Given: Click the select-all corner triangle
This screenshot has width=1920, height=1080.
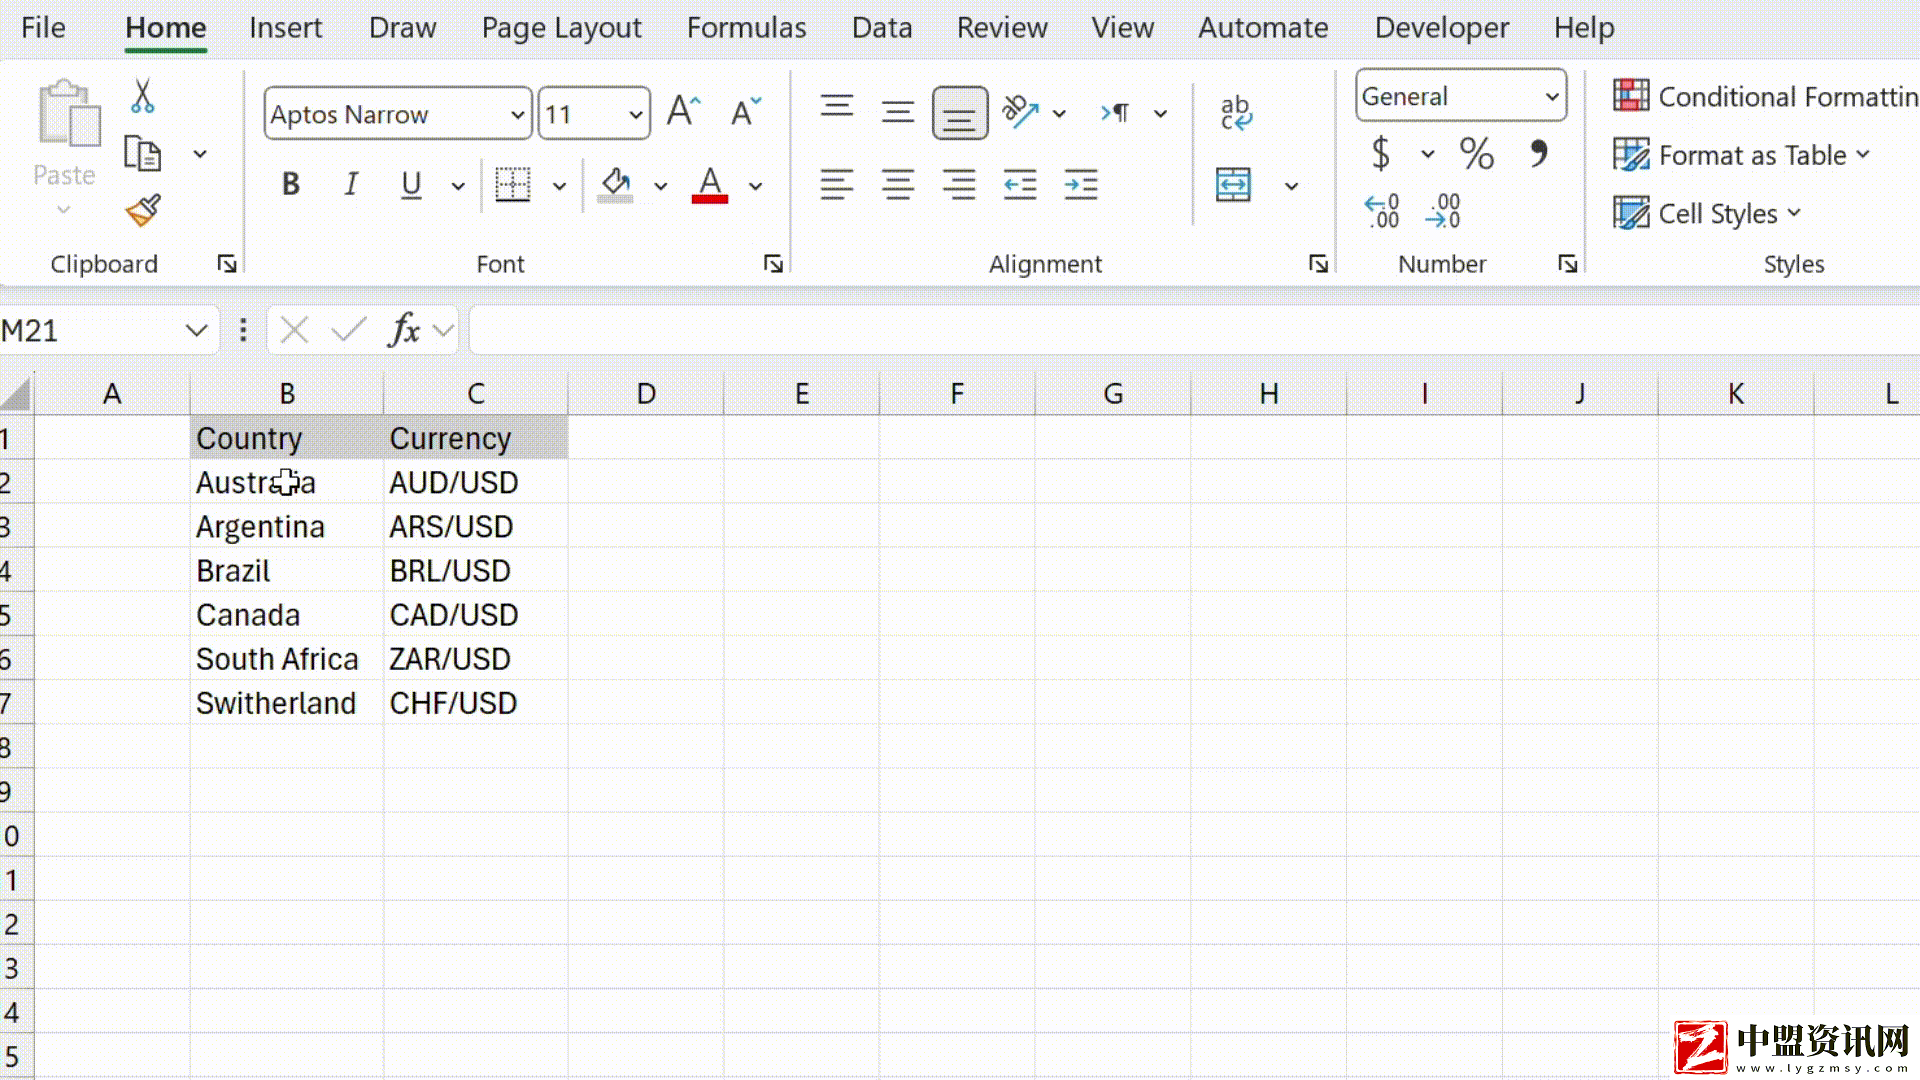Looking at the screenshot, I should tap(16, 394).
